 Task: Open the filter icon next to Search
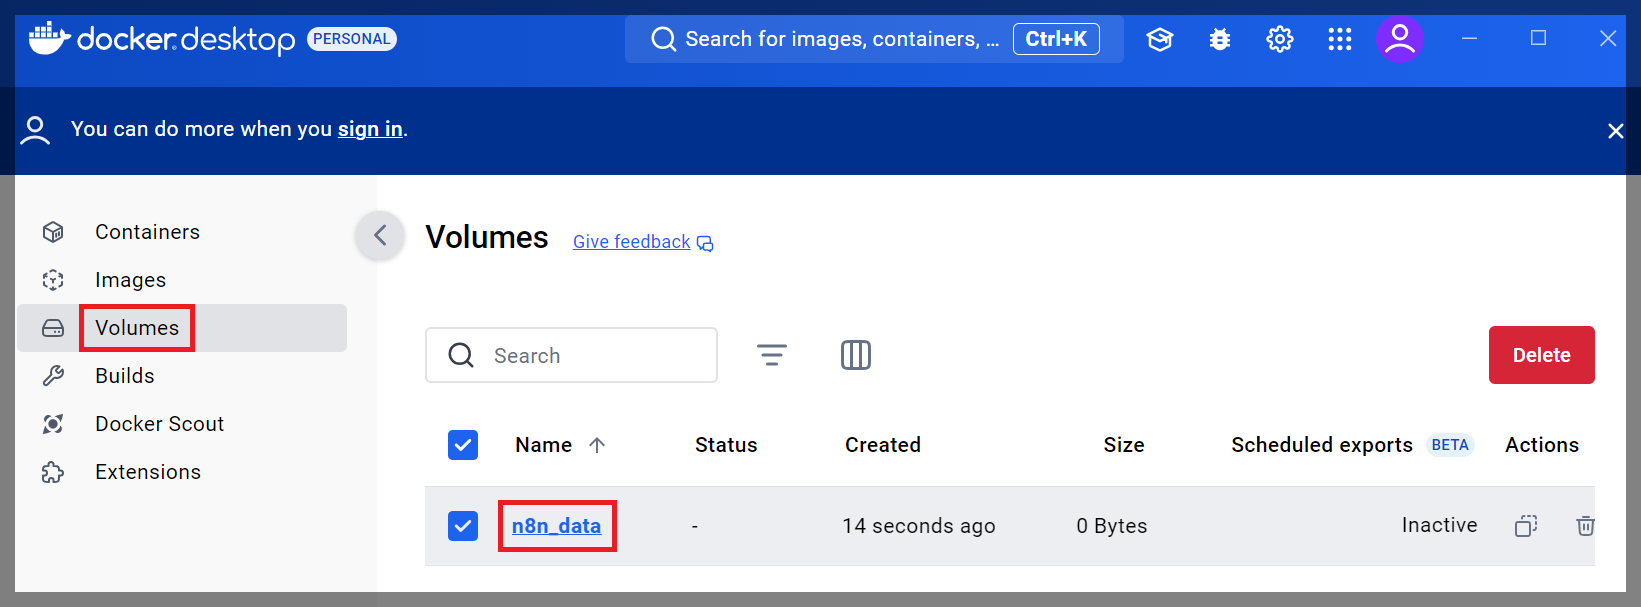[772, 355]
